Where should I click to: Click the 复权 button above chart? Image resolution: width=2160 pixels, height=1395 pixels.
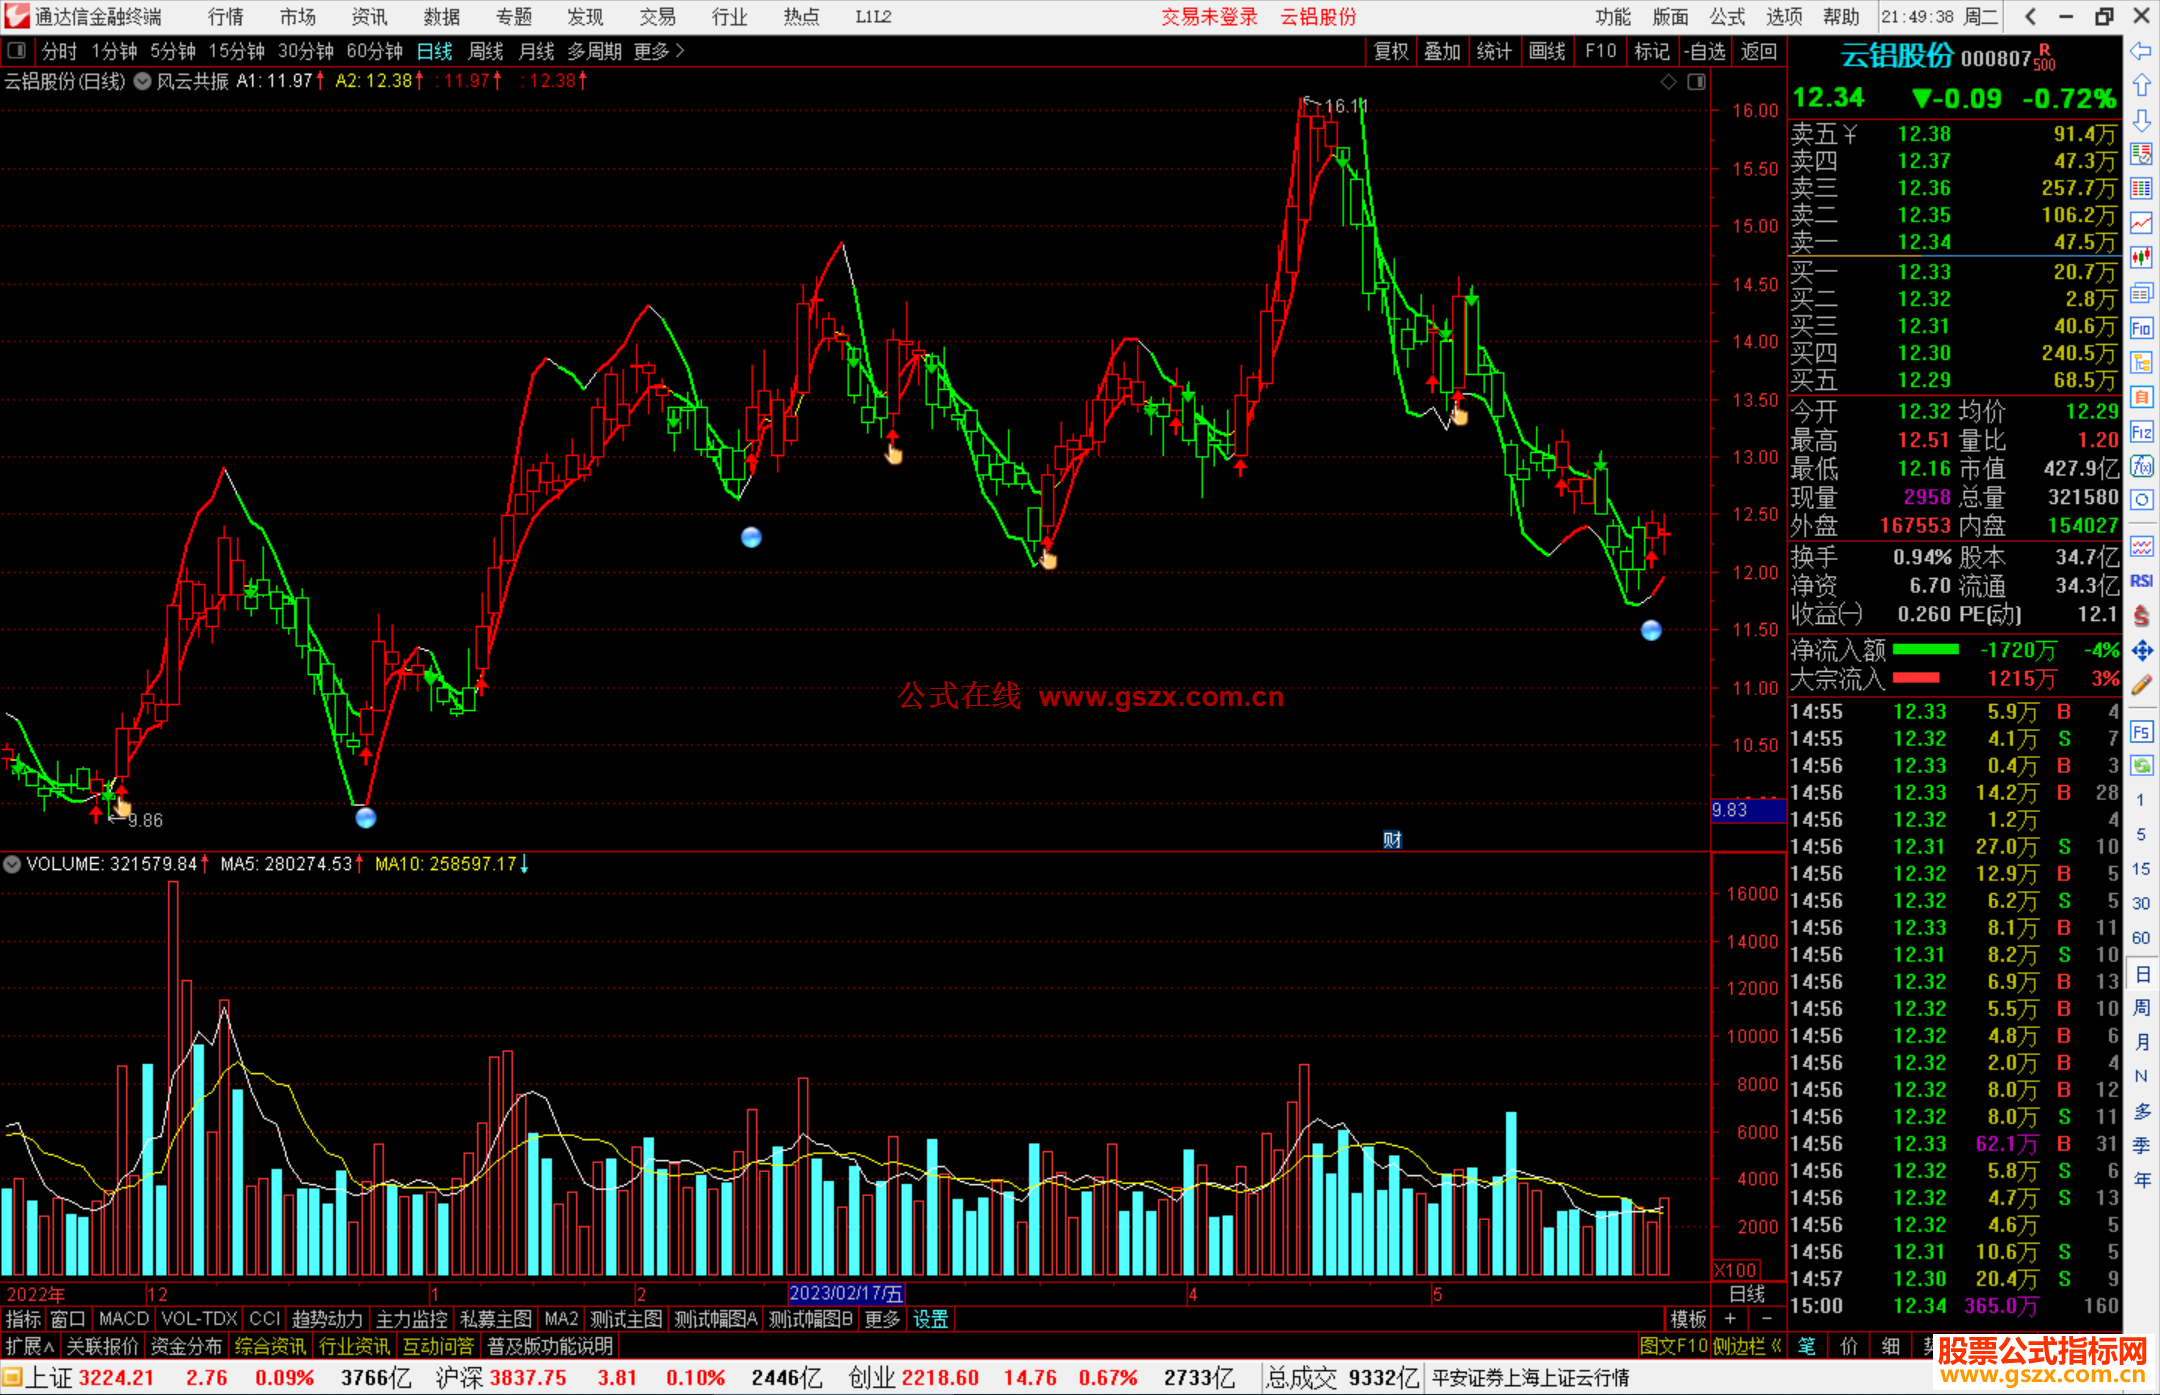click(1390, 51)
